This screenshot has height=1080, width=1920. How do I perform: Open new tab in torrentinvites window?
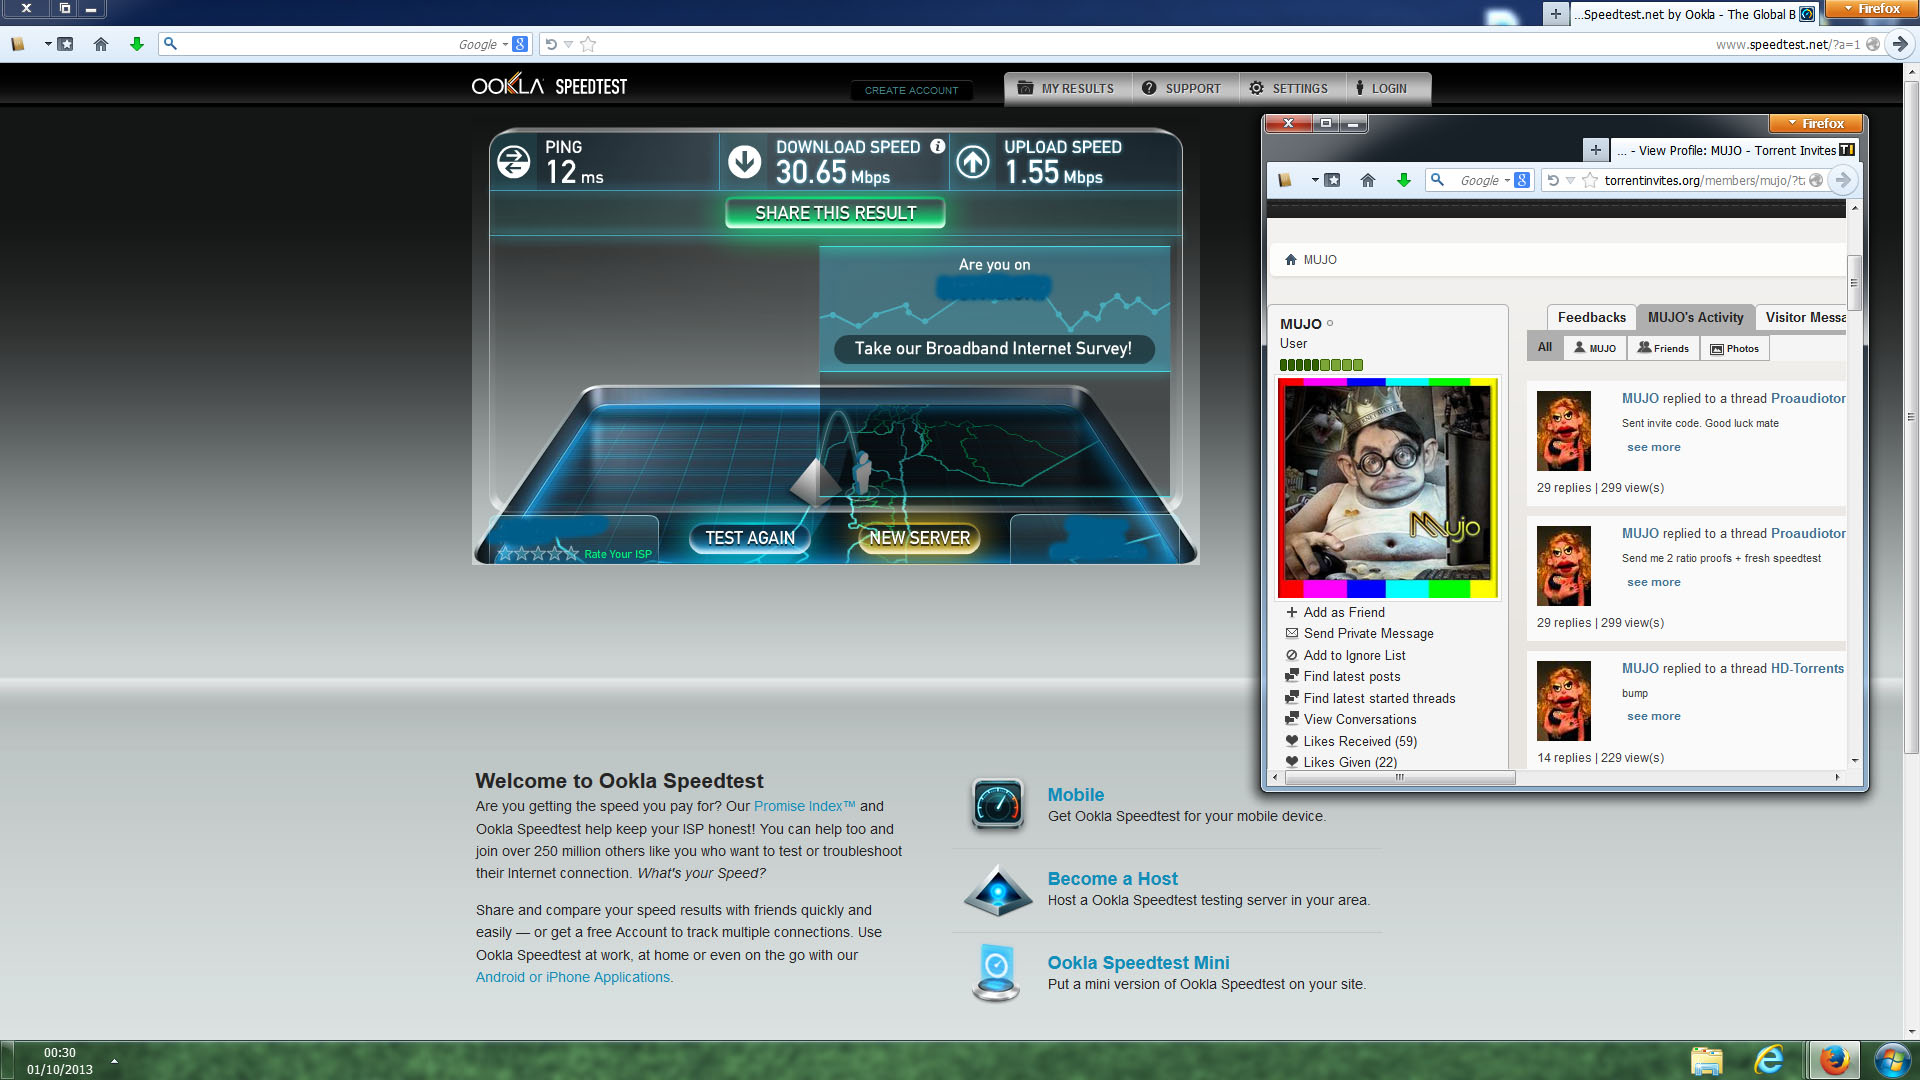1596,150
